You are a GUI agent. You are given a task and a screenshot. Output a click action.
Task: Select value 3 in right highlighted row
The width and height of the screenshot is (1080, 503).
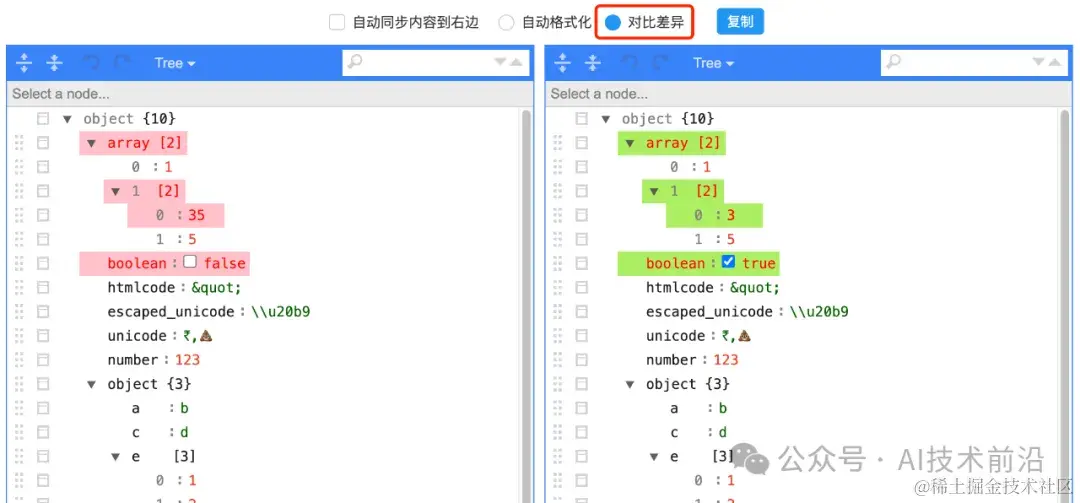pyautogui.click(x=731, y=215)
